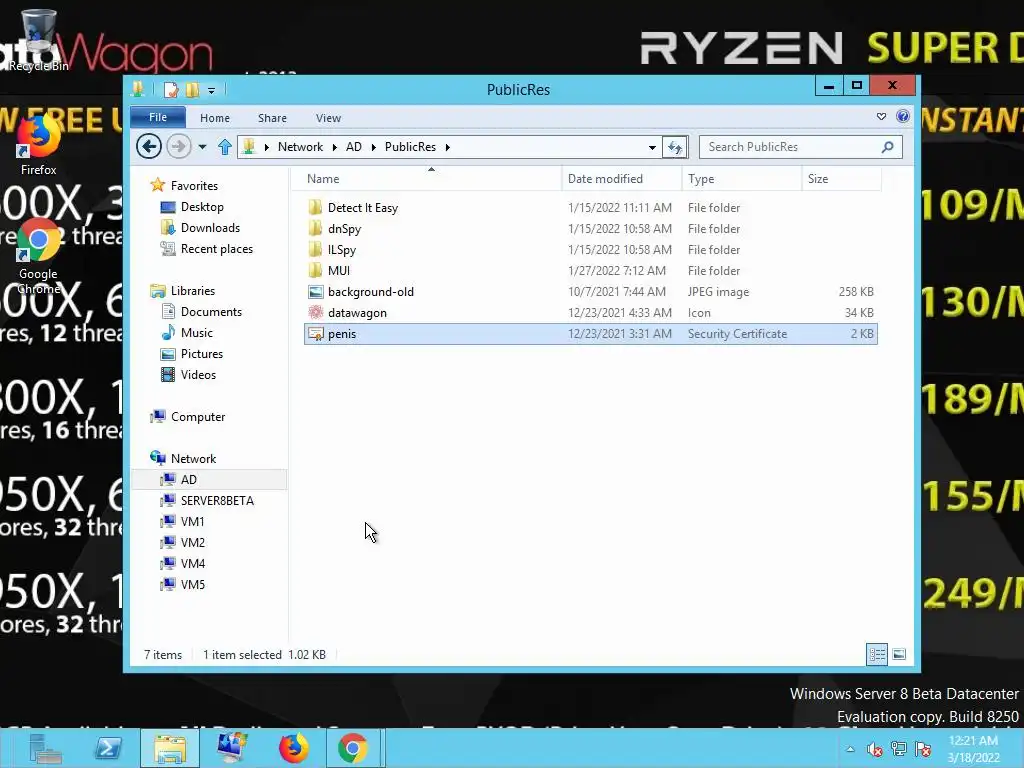Sort files by Date modified column
This screenshot has height=768, width=1024.
(x=622, y=179)
